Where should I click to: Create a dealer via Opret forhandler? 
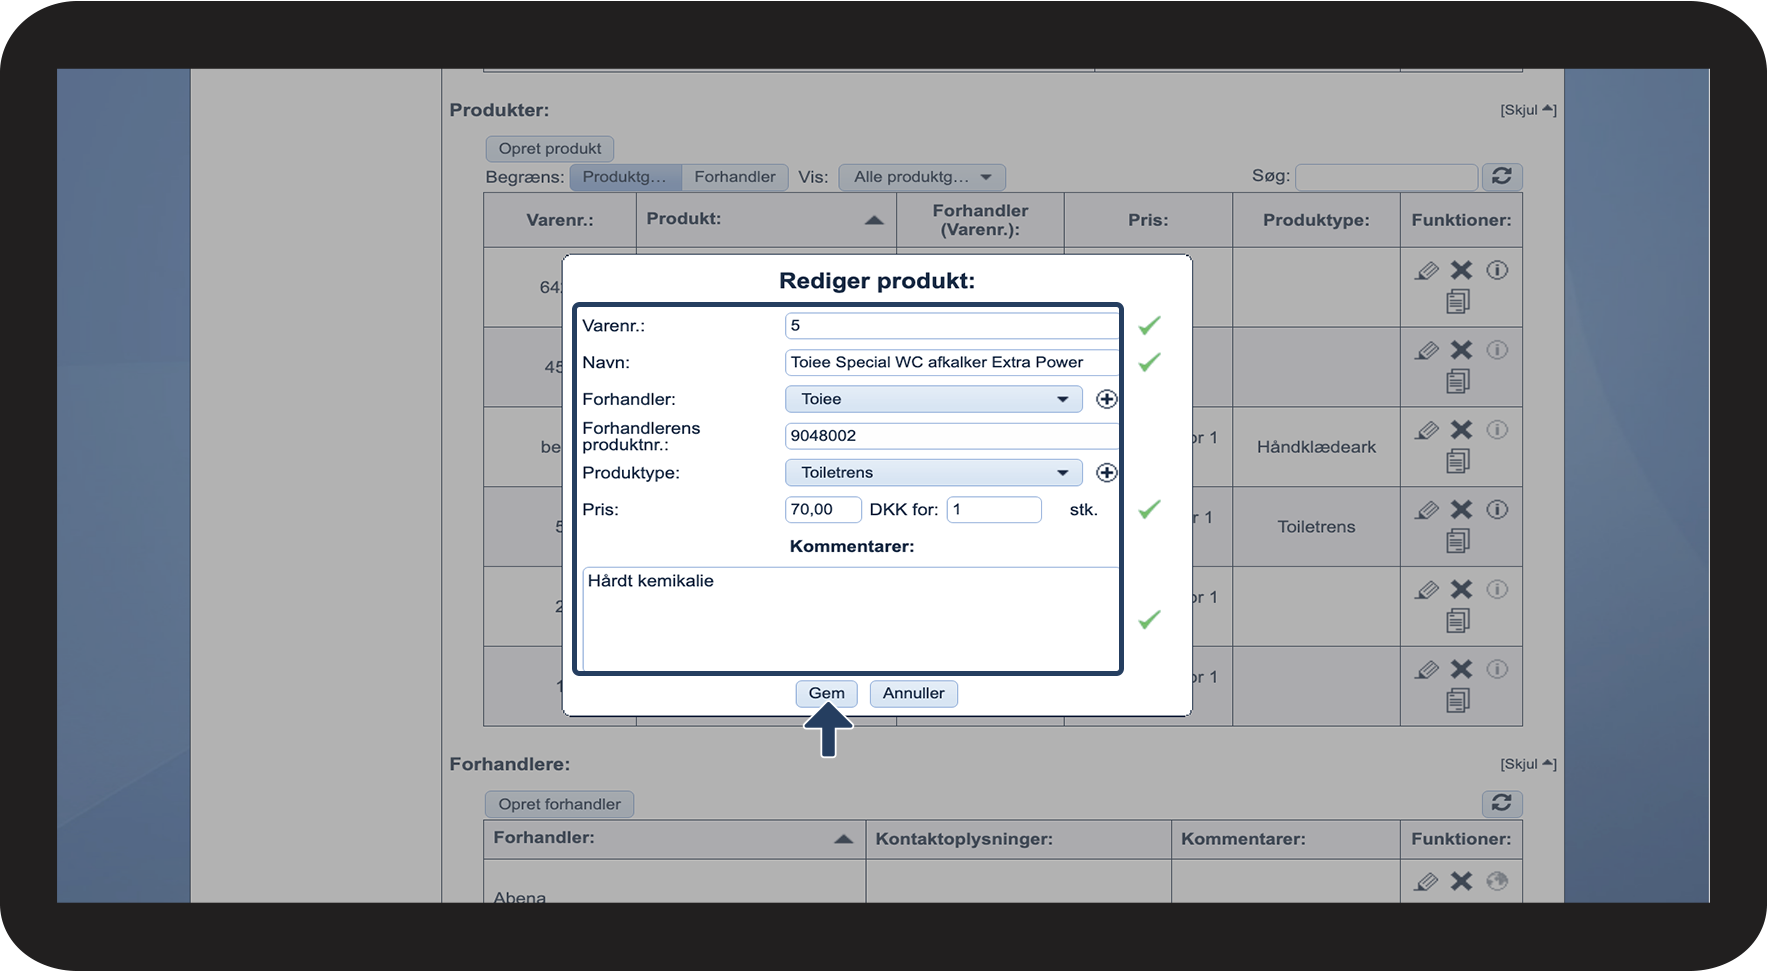[560, 804]
